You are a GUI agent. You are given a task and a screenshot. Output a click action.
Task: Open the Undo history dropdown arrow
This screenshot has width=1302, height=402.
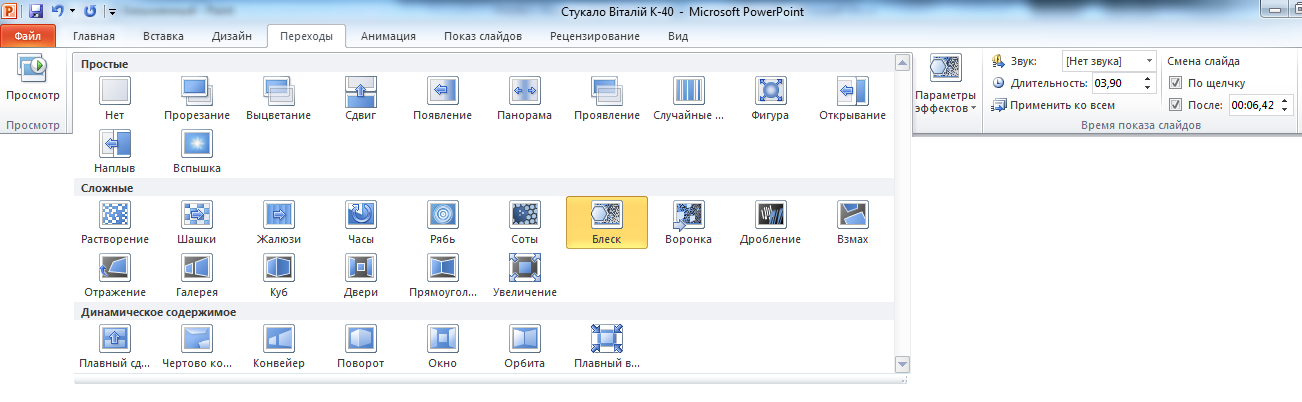click(72, 12)
